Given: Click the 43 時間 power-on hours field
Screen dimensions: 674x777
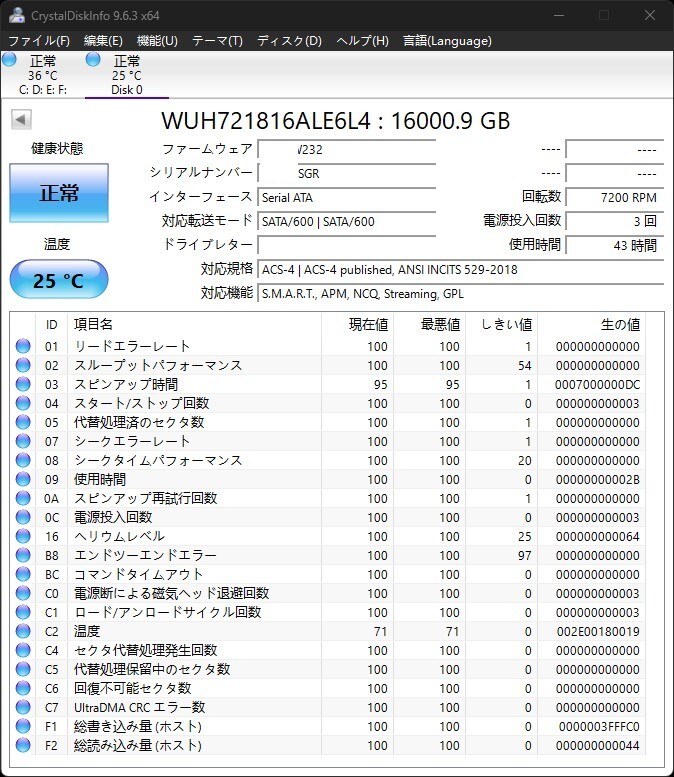Looking at the screenshot, I should pos(615,245).
